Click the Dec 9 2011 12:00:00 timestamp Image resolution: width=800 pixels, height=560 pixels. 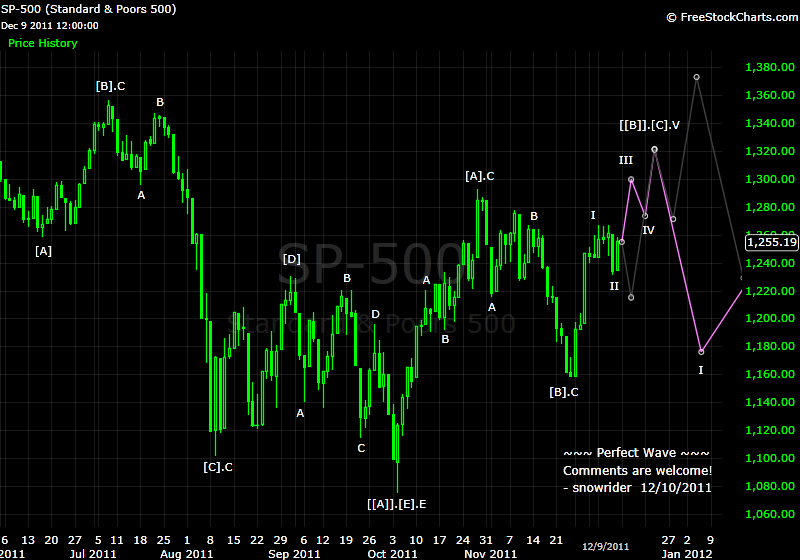(x=49, y=26)
